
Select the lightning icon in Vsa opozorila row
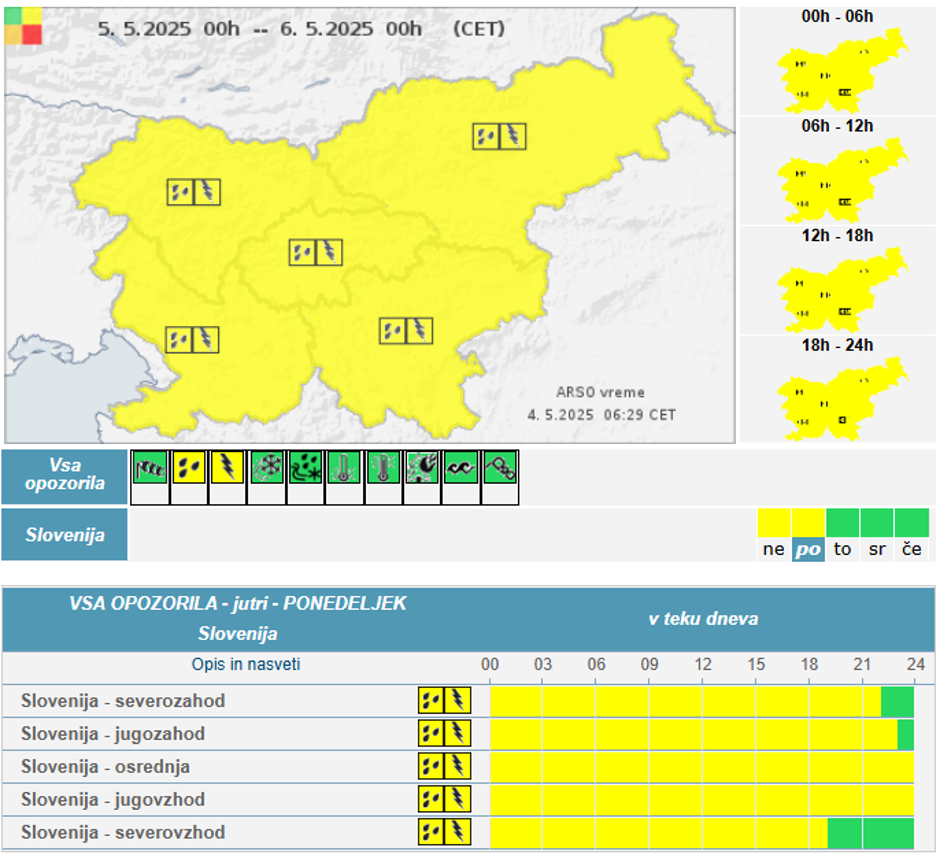click(x=228, y=468)
